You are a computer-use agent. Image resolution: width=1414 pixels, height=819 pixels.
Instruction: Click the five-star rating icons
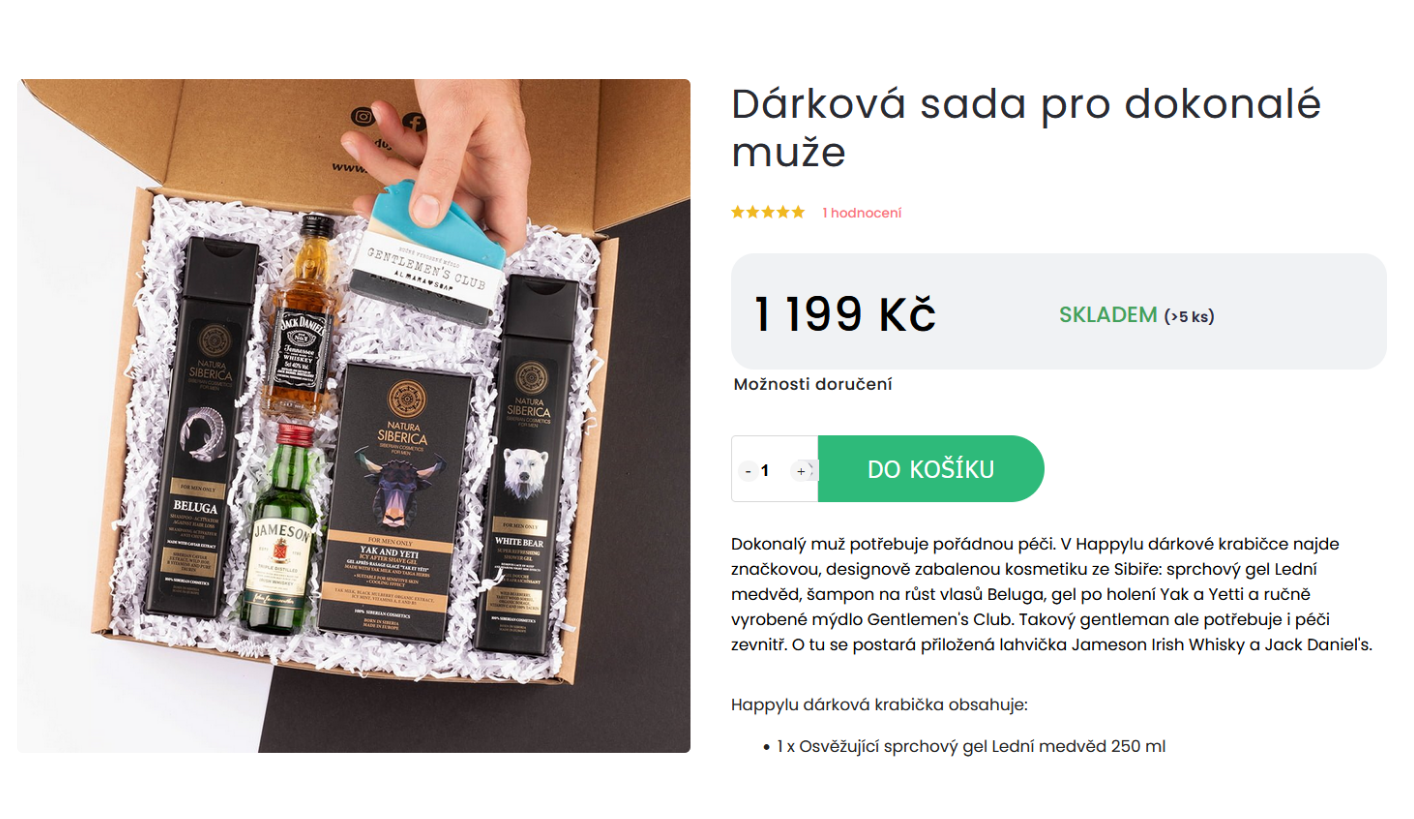tap(768, 212)
